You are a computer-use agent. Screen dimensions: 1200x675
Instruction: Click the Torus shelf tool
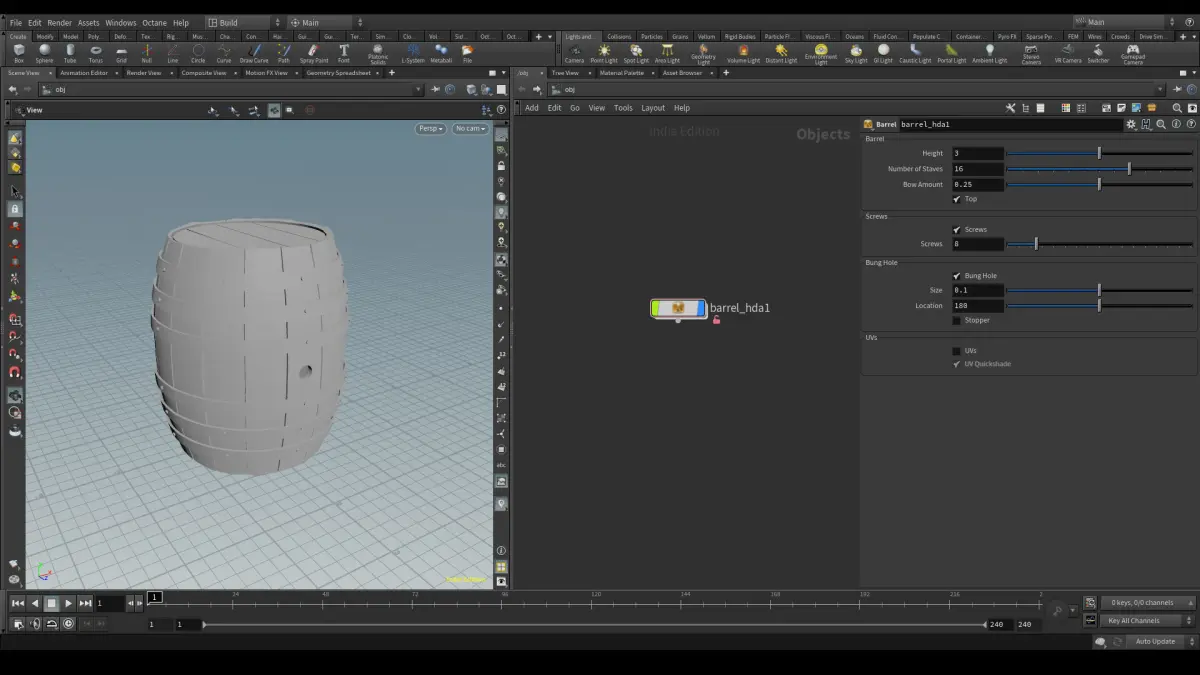tap(96, 52)
